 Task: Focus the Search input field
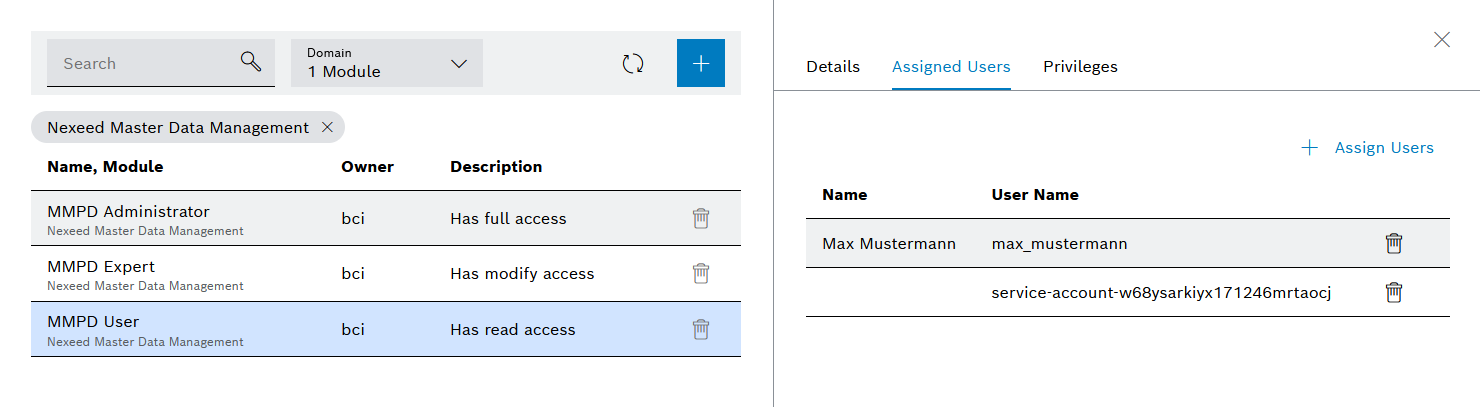point(140,63)
